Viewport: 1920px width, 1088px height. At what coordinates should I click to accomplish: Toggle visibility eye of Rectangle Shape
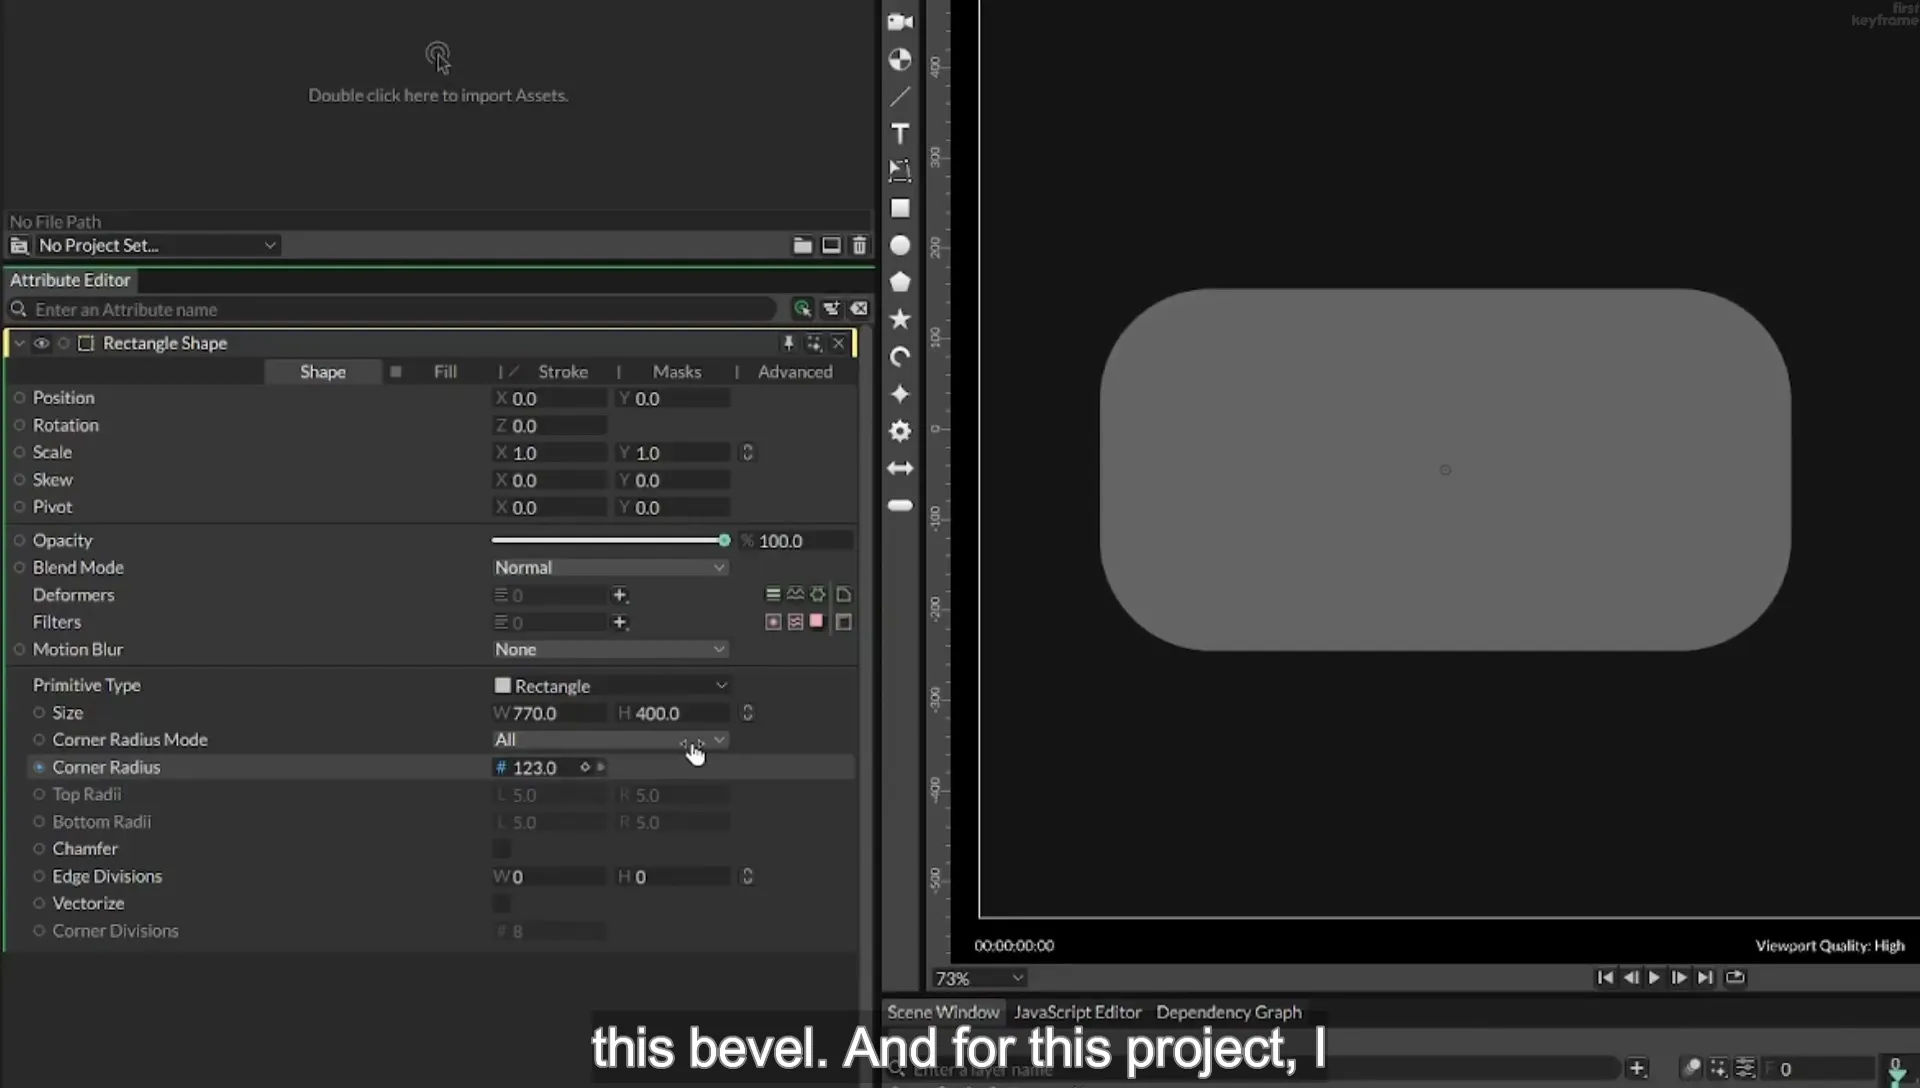[41, 343]
